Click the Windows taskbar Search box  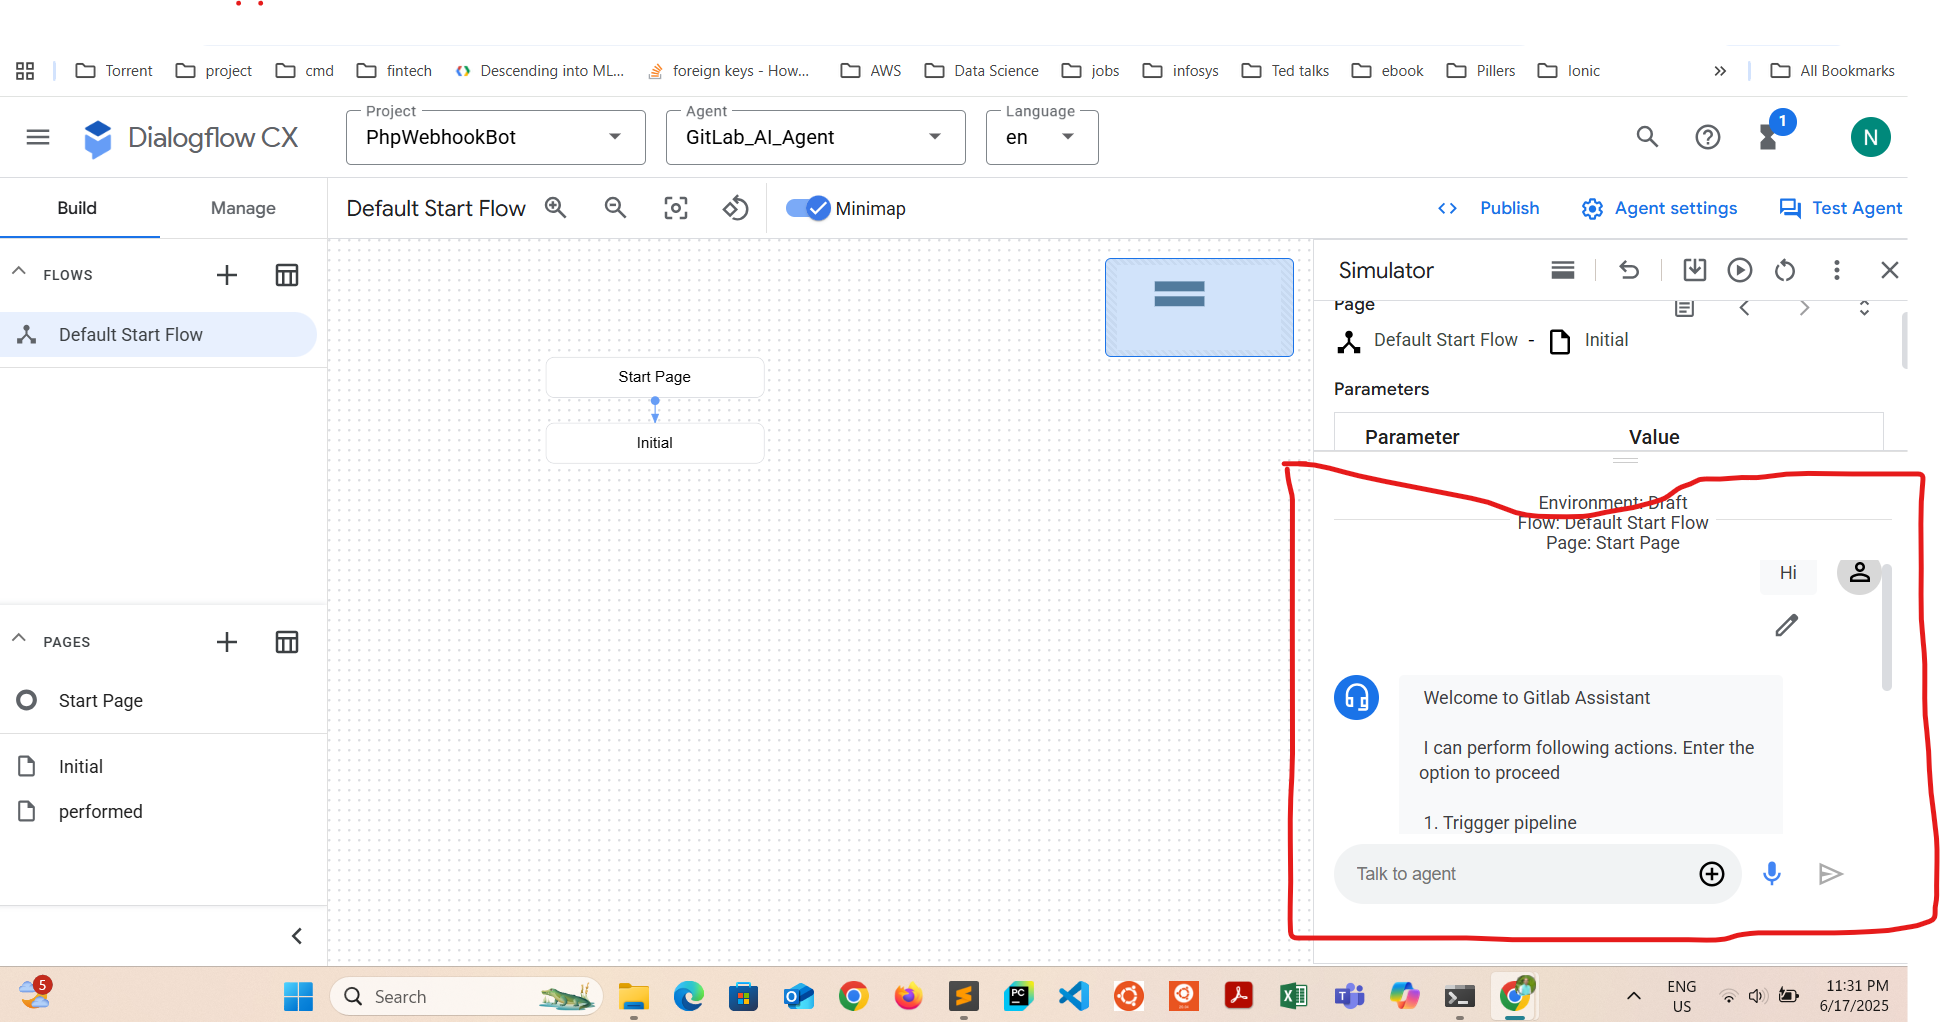pos(467,997)
